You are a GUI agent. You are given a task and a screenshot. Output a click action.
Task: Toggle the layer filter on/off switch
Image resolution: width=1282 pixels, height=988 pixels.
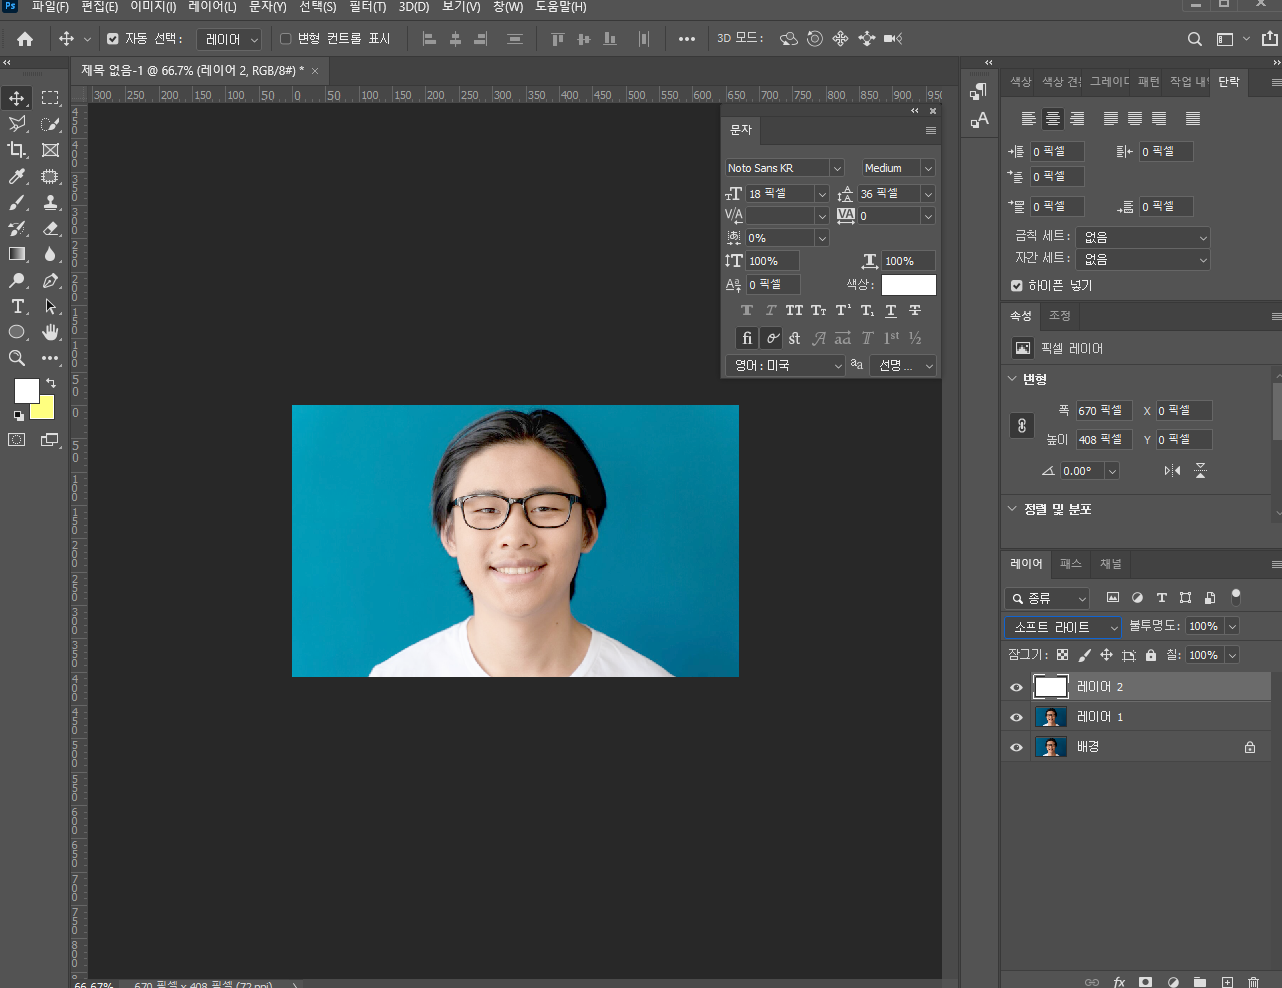pos(1236,597)
